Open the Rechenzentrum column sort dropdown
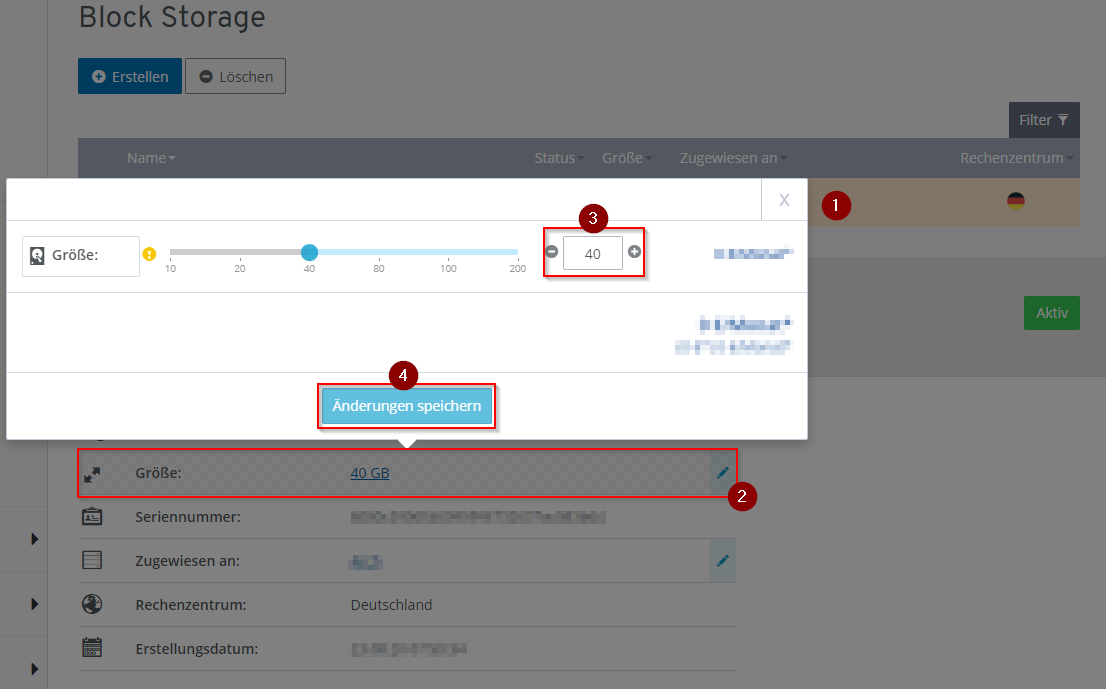Viewport: 1106px width, 689px height. pyautogui.click(x=1017, y=158)
